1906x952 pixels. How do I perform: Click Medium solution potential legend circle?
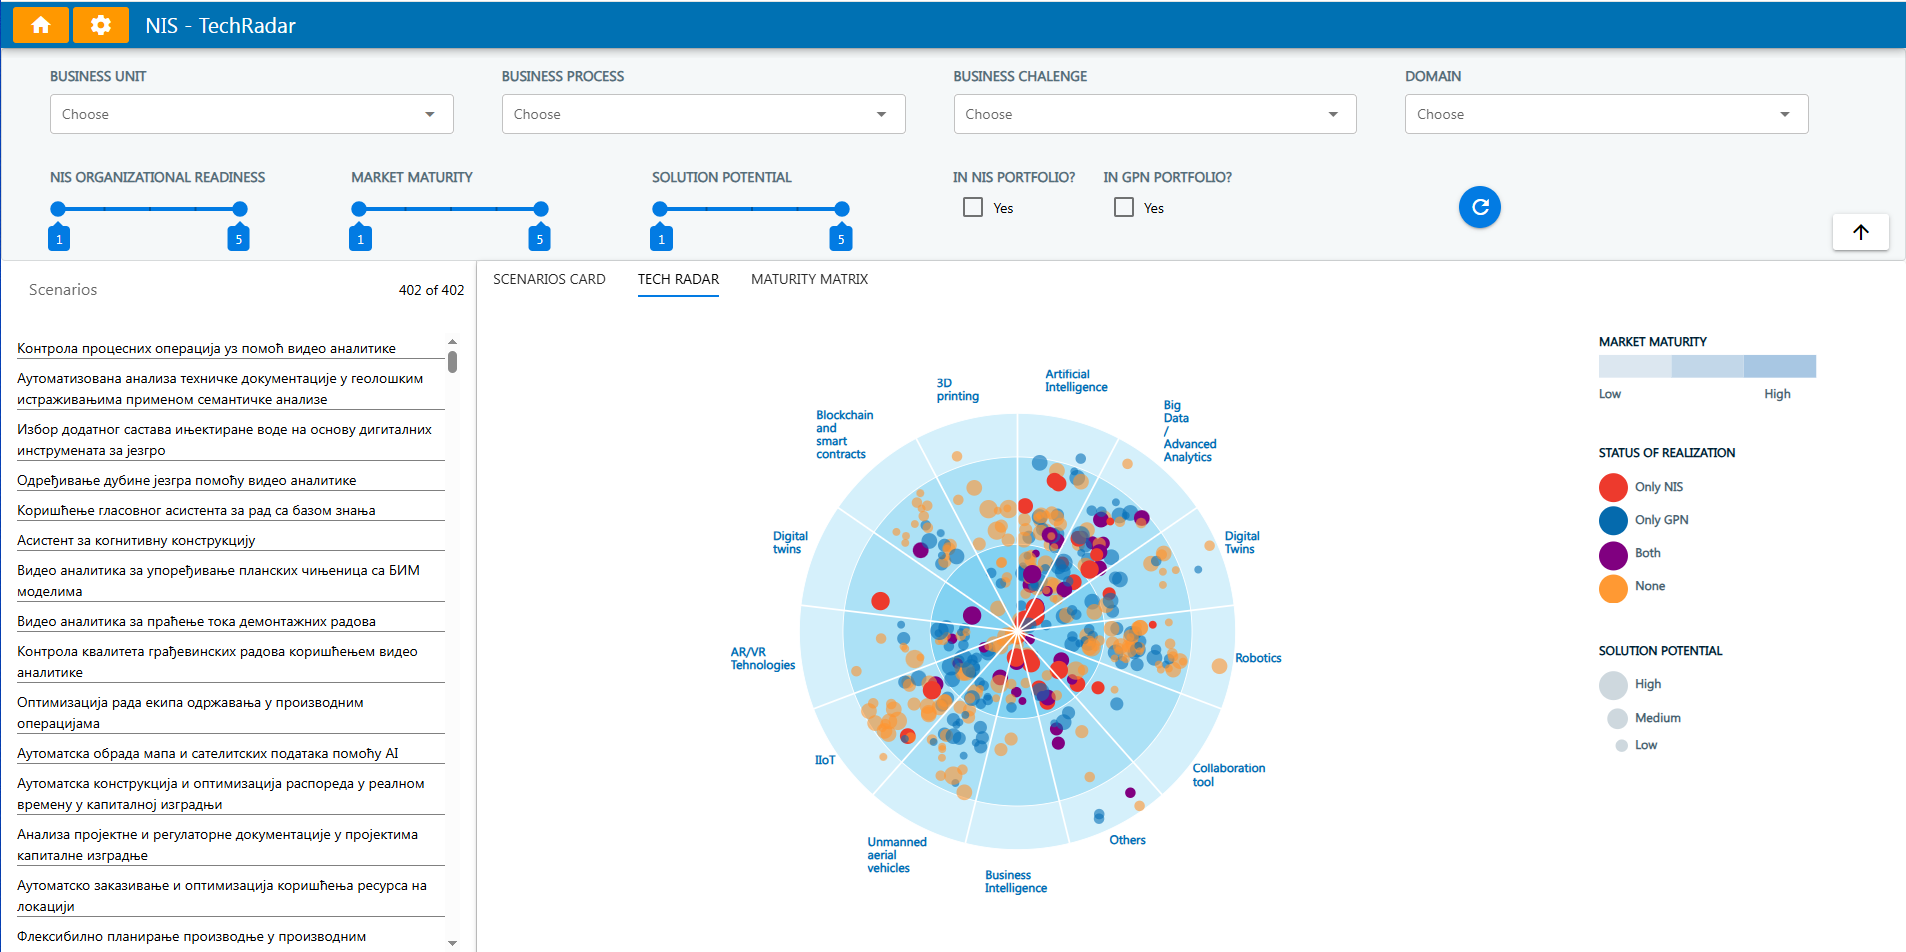coord(1617,718)
